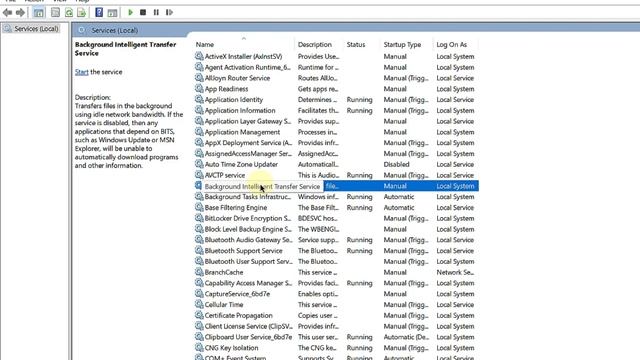
Task: Toggle the Show/Hide Console Tree button
Action: [x=39, y=13]
